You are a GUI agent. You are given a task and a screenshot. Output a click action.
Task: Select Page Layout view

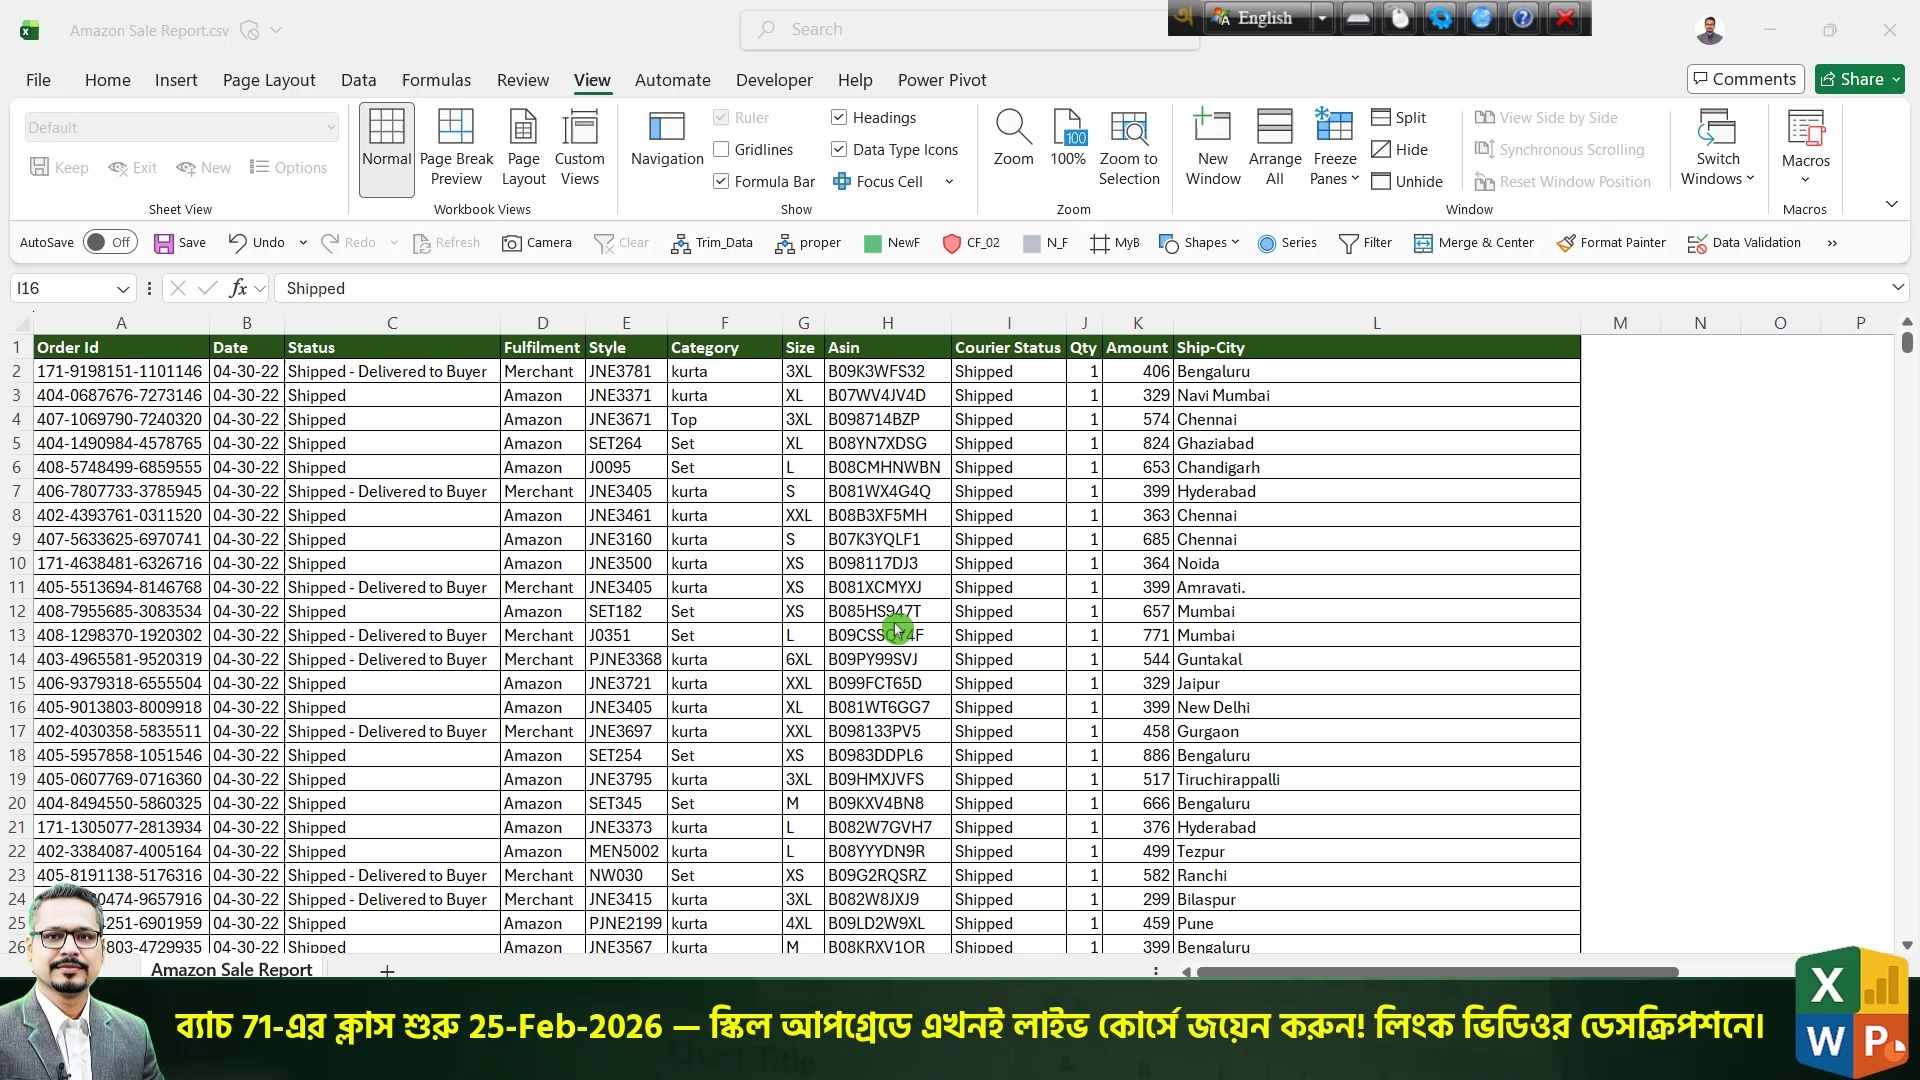coord(523,148)
